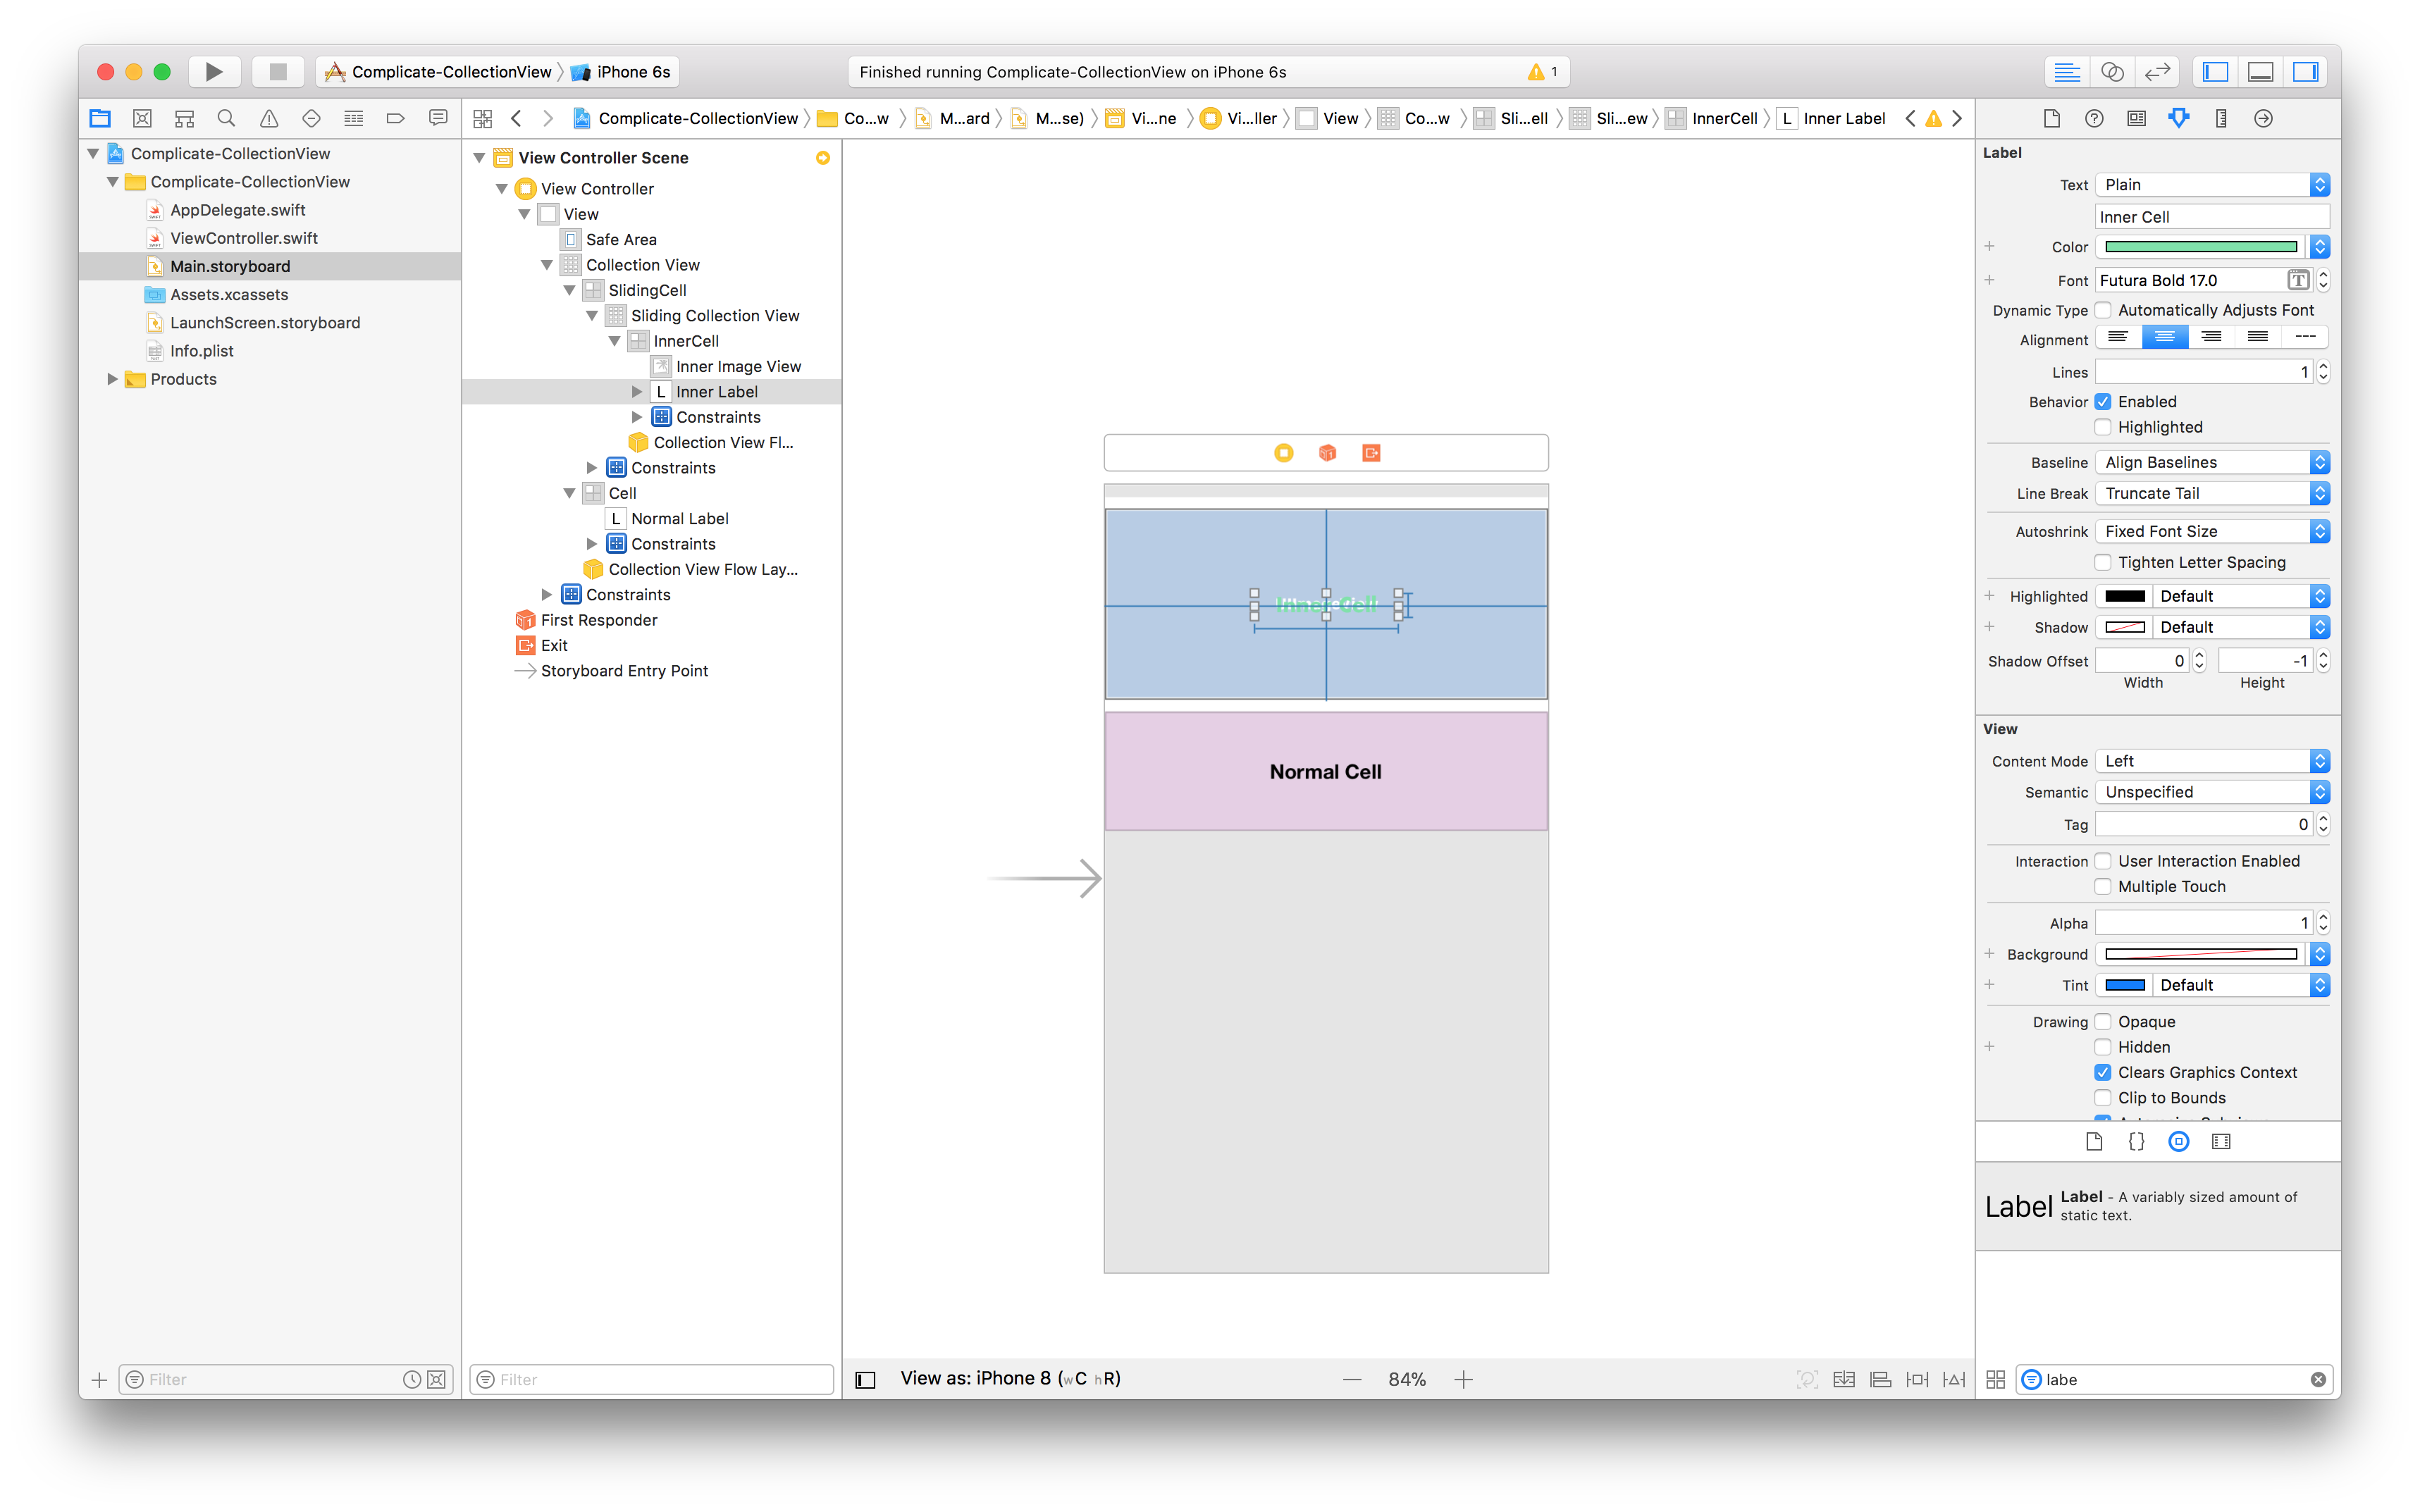Toggle Automatically Adjusts Font checkbox
This screenshot has height=1512, width=2420.
2103,310
